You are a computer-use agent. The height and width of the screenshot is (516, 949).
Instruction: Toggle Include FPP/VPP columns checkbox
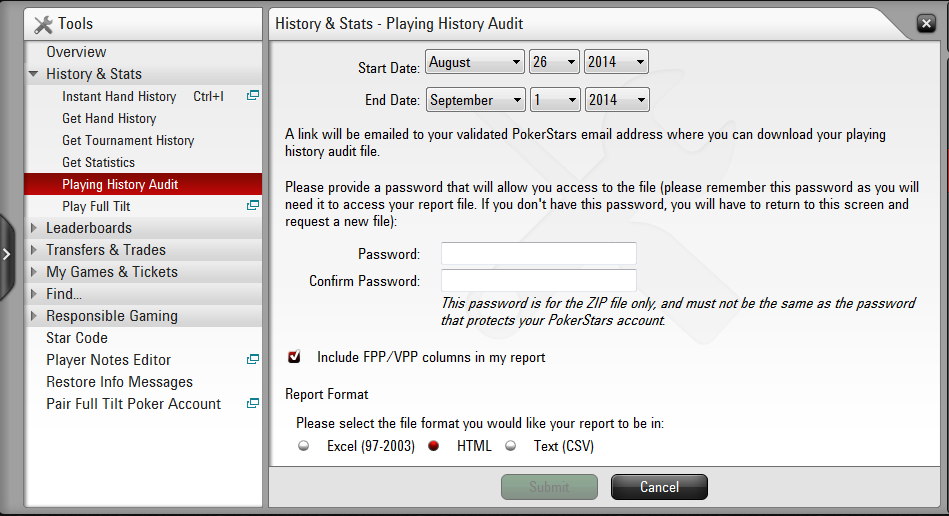(x=294, y=357)
